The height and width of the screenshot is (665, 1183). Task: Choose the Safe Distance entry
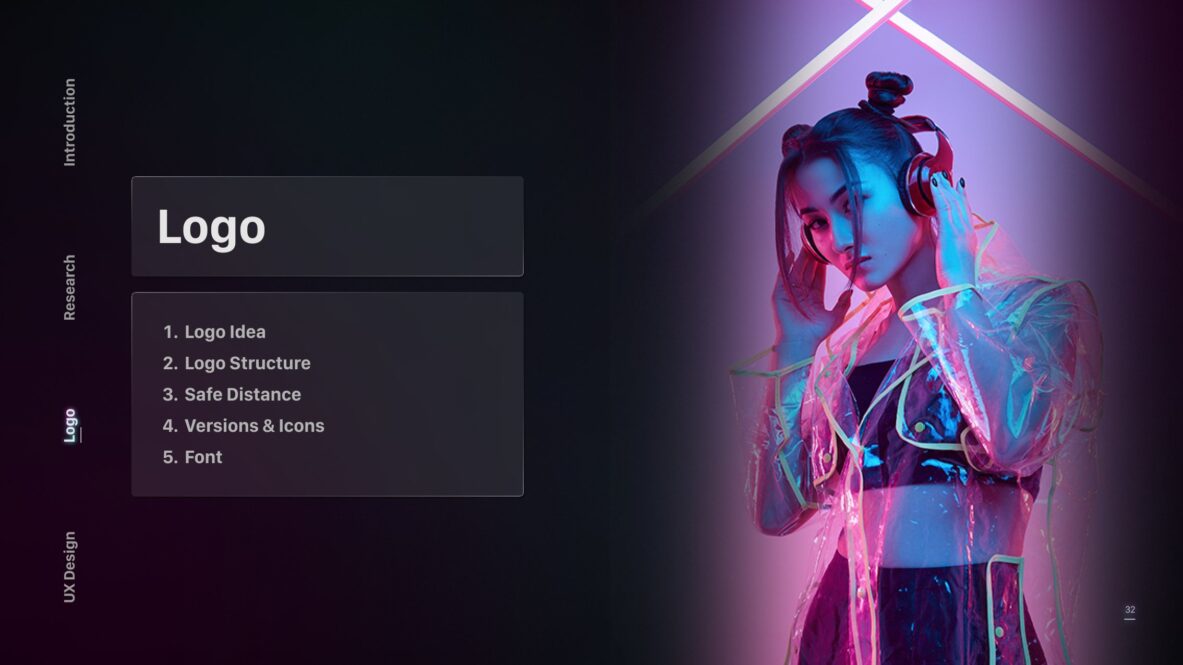[242, 395]
